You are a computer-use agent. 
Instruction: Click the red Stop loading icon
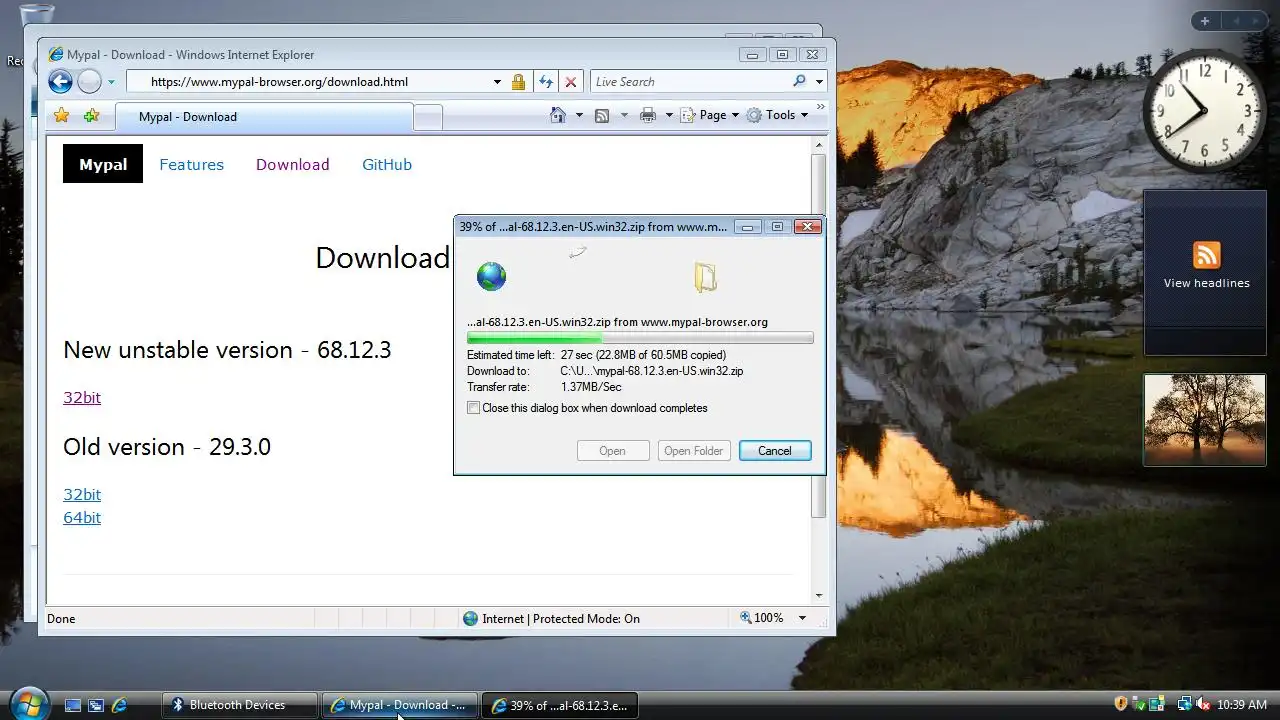571,82
